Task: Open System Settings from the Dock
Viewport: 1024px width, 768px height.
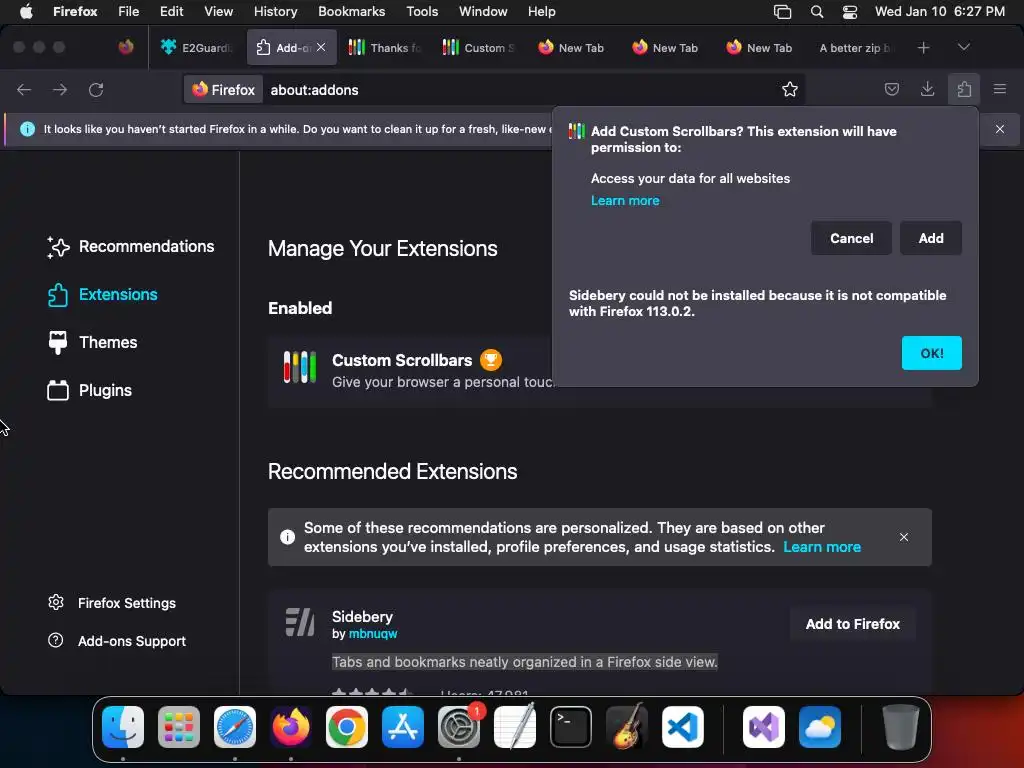Action: (459, 727)
